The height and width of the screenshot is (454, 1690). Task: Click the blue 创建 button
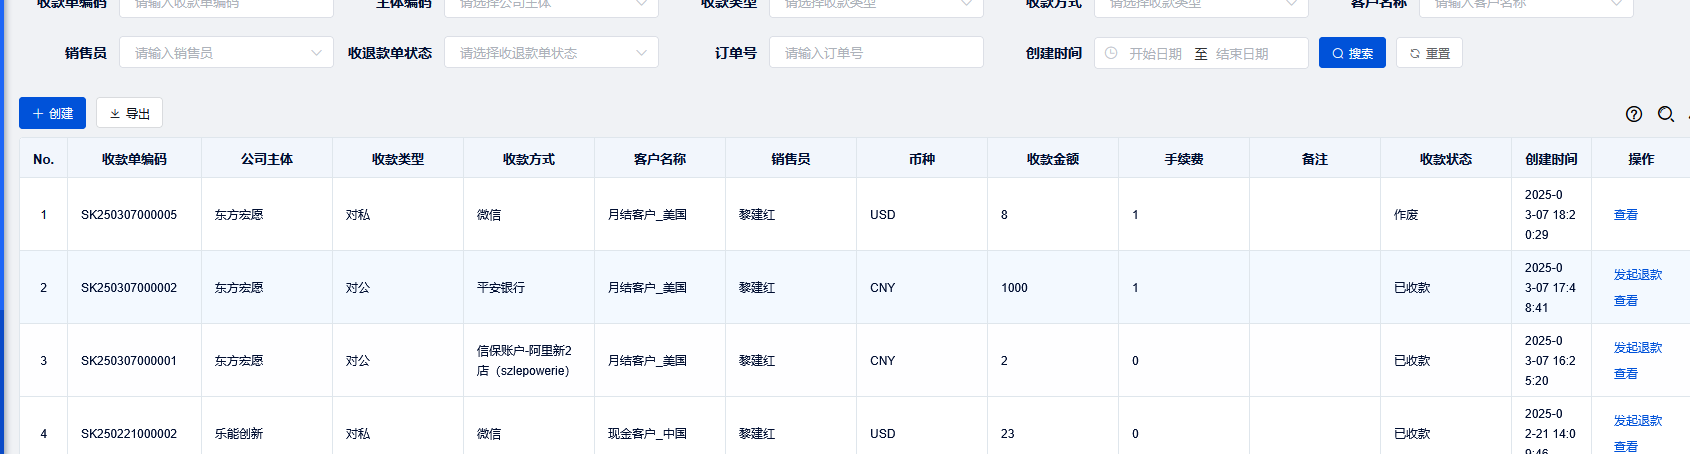point(52,113)
